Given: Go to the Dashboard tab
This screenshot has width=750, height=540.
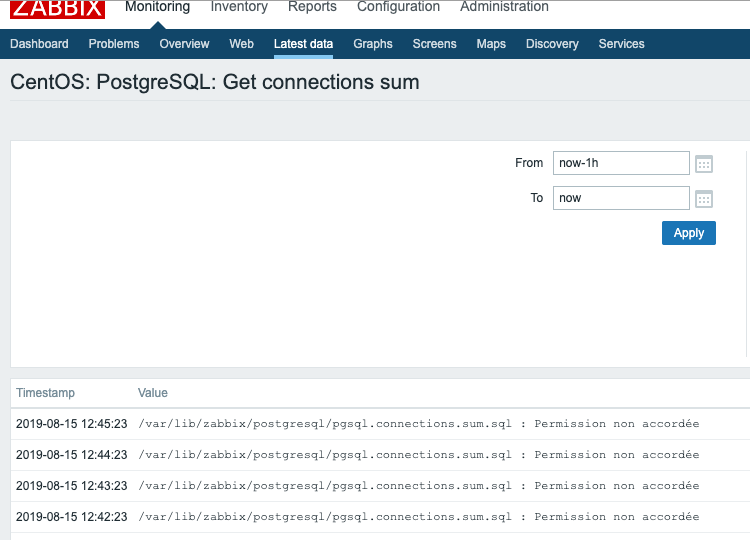Looking at the screenshot, I should [39, 44].
